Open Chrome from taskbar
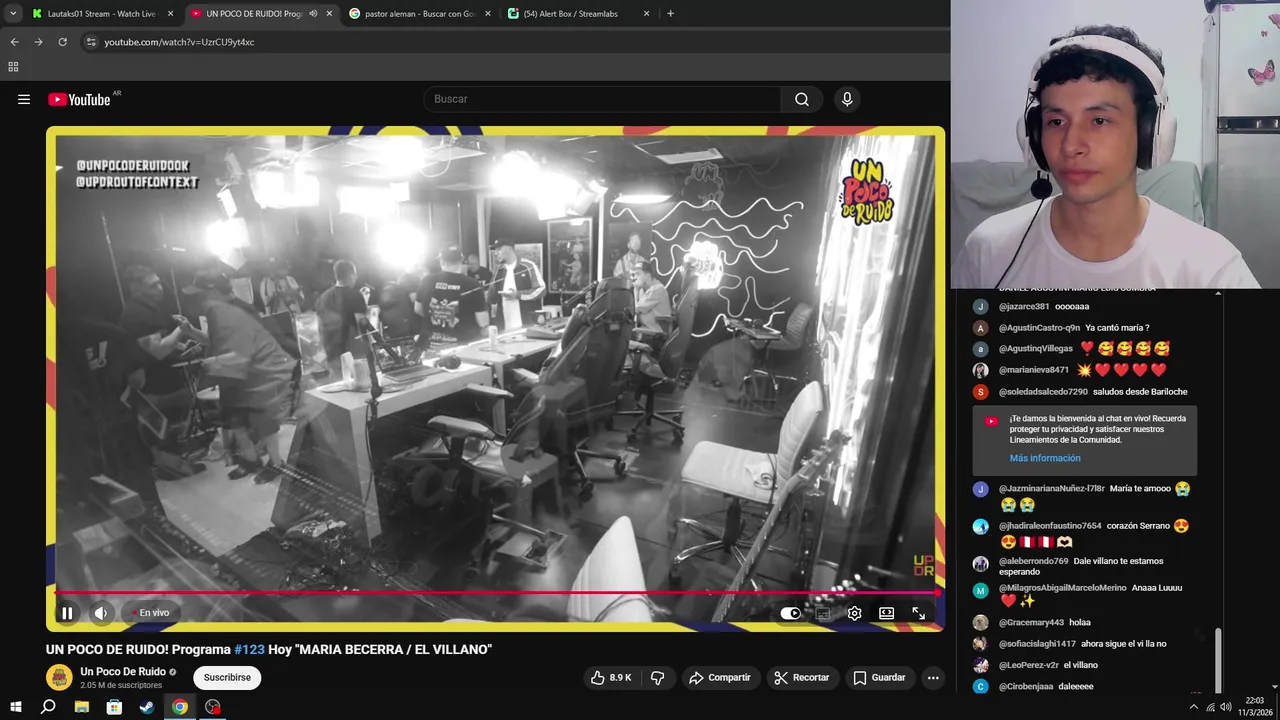This screenshot has height=720, width=1280. 180,707
